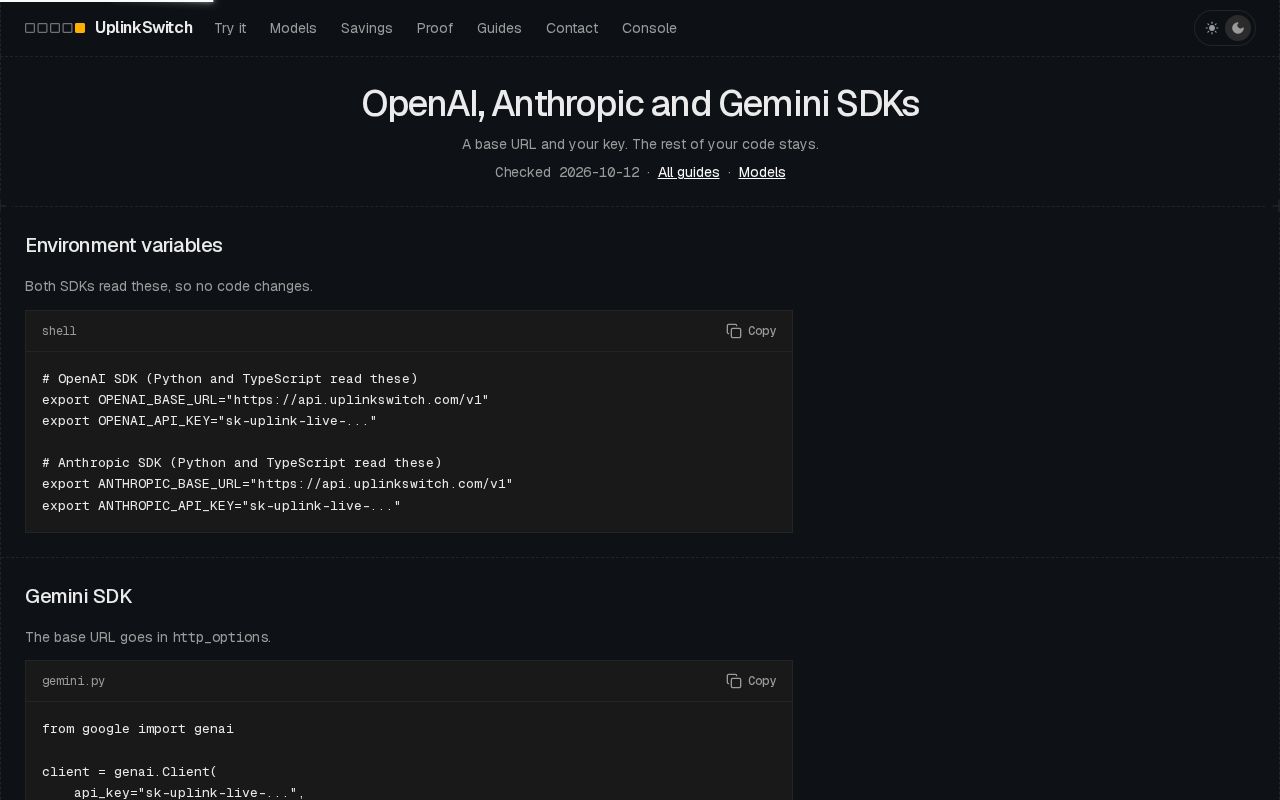
Task: Open Guides in the top navigation
Action: [499, 28]
